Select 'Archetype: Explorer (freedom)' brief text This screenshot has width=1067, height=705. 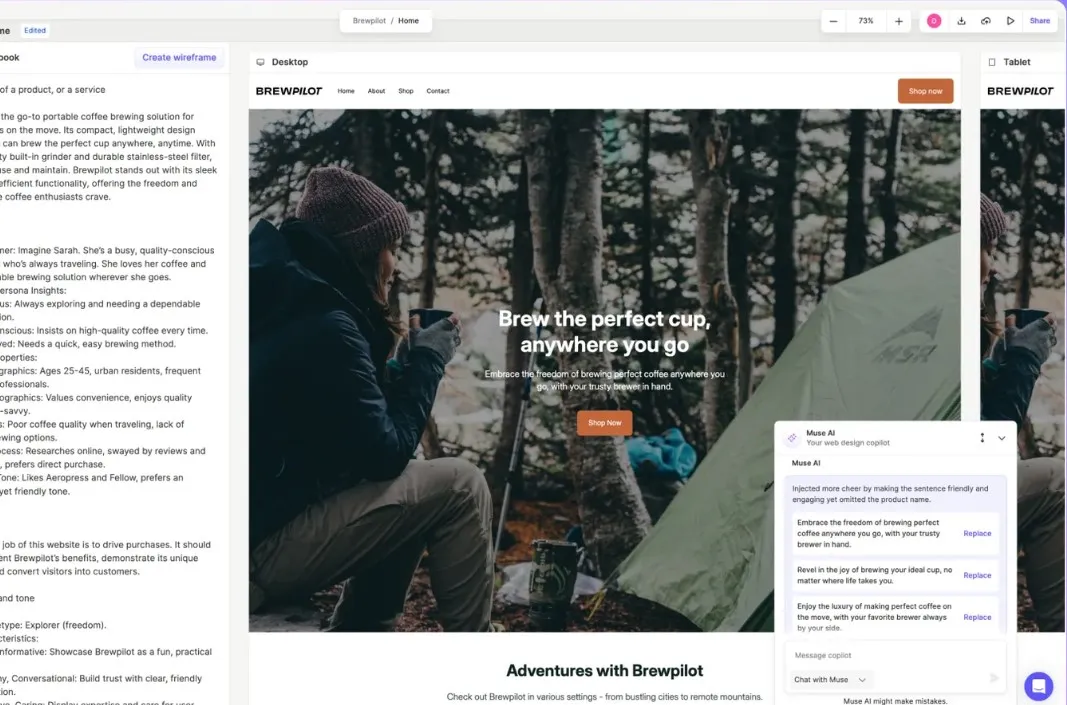coord(53,625)
